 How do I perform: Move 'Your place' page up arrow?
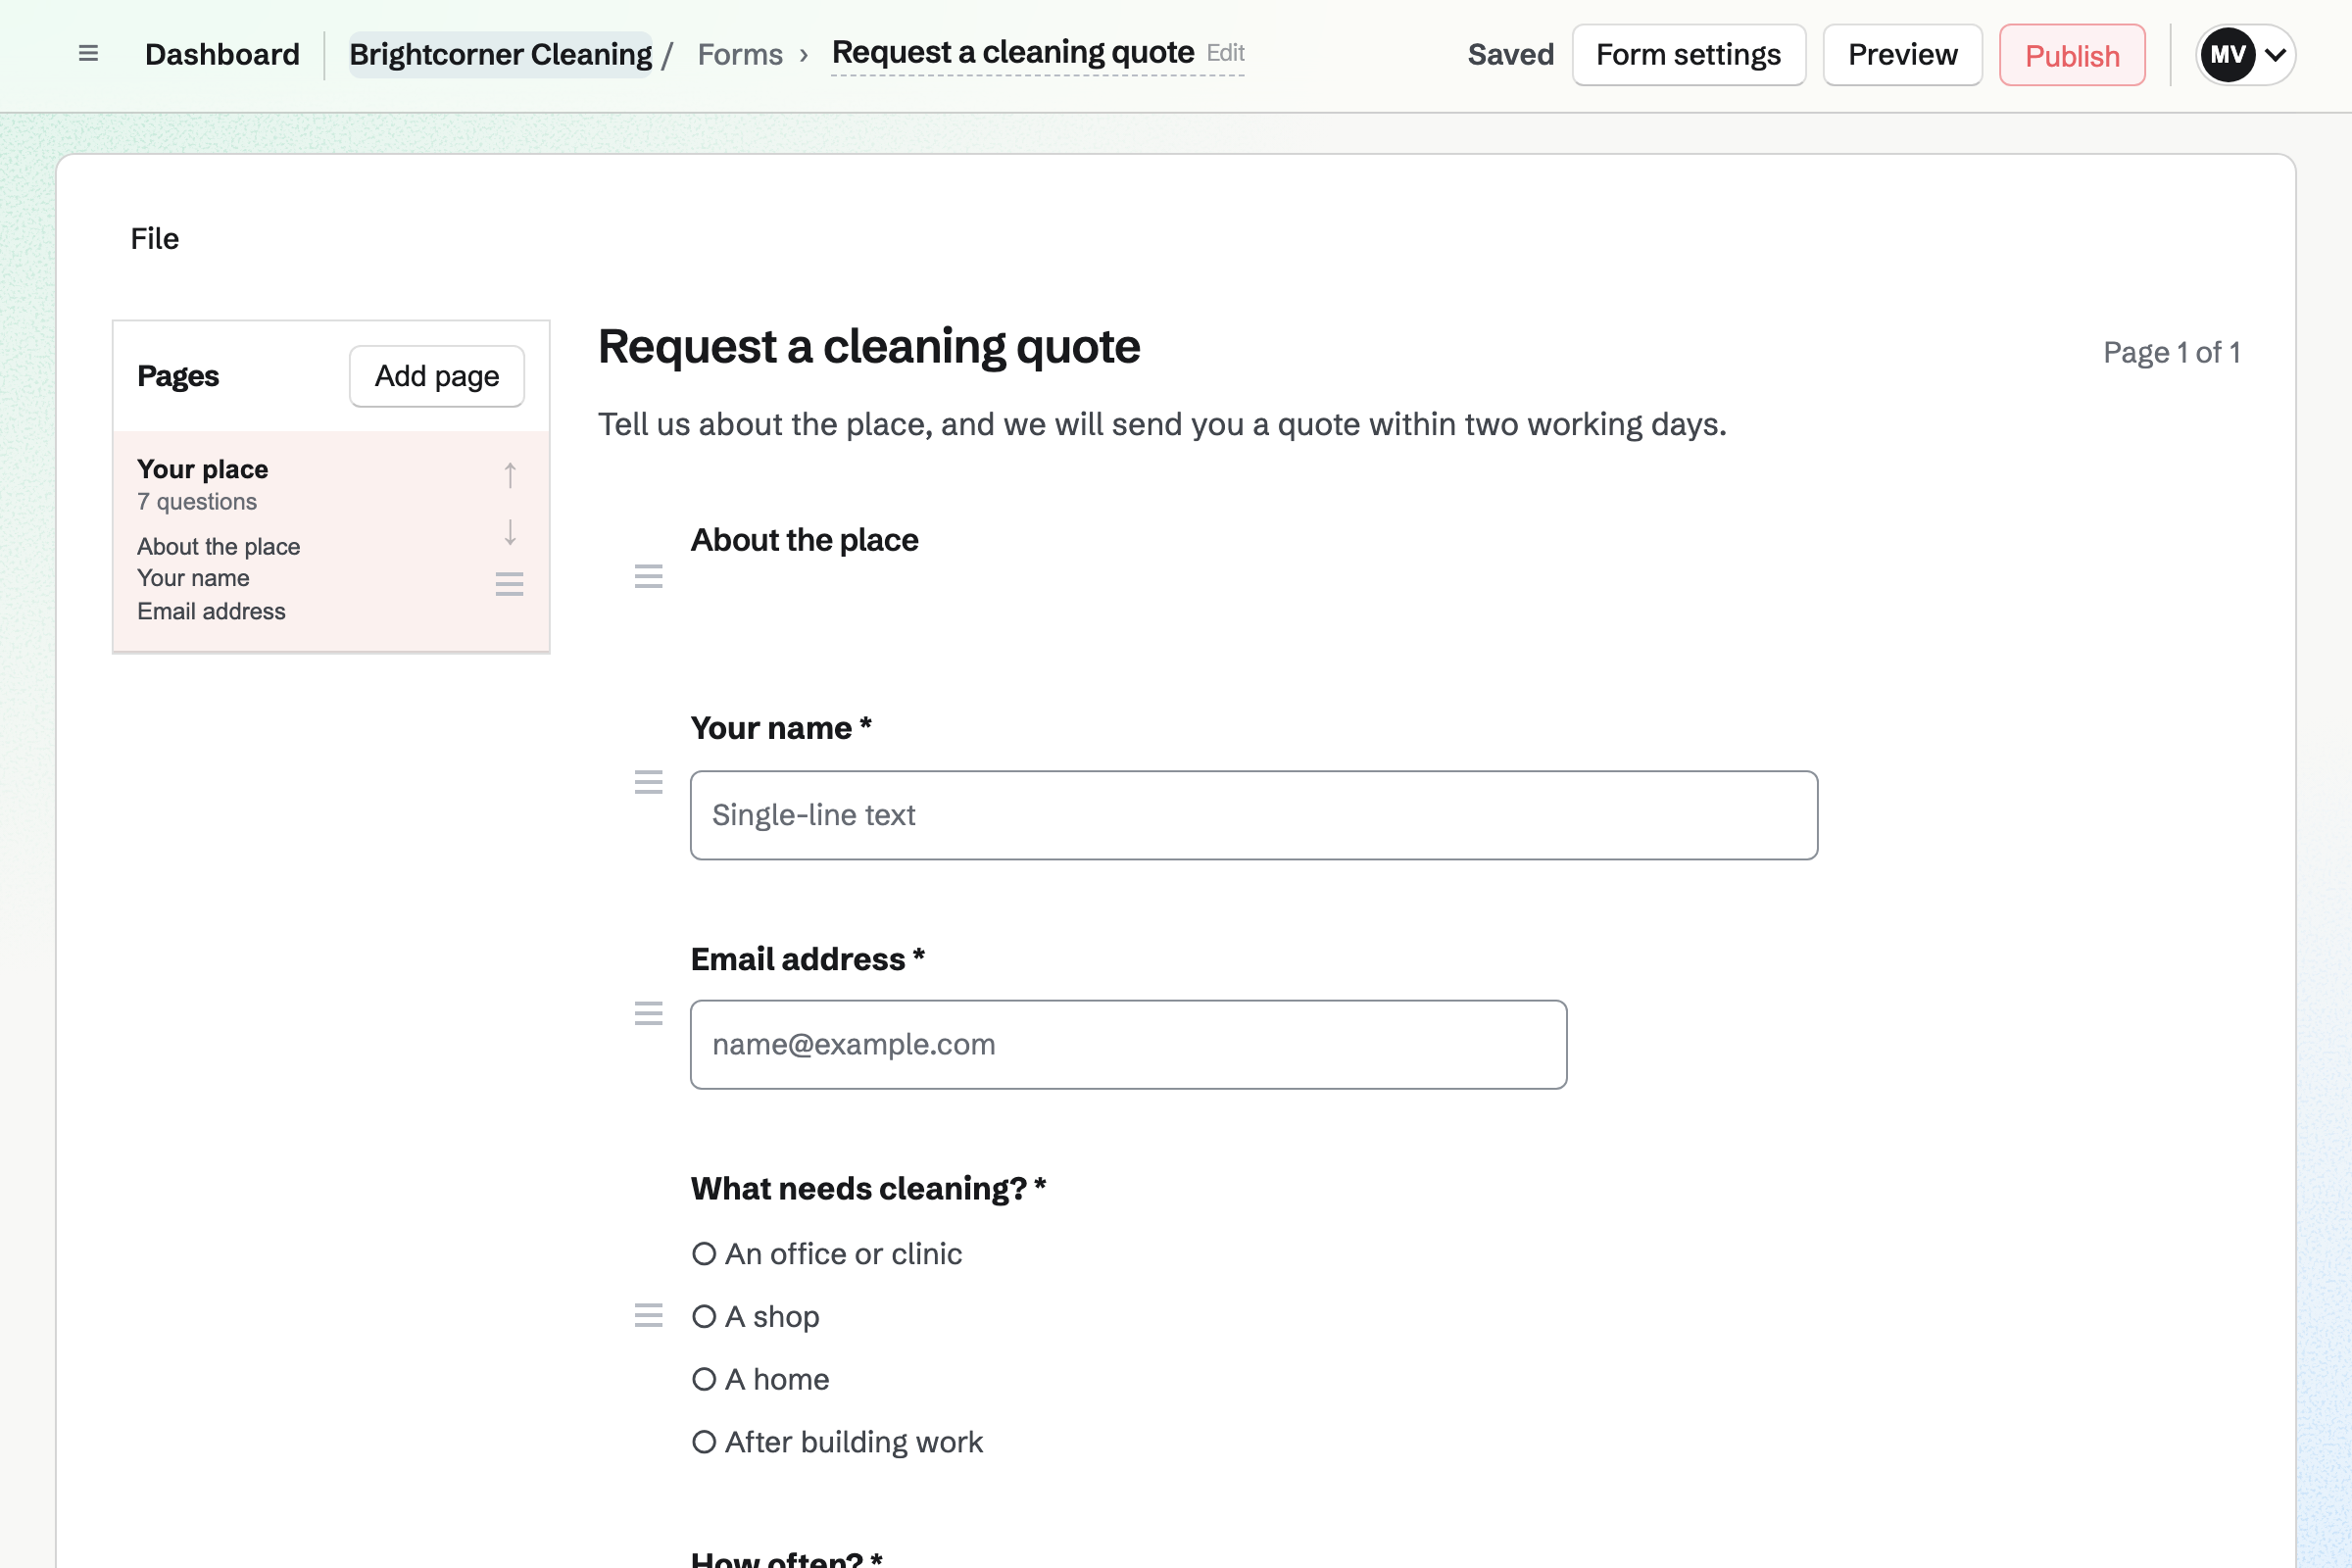tap(510, 475)
